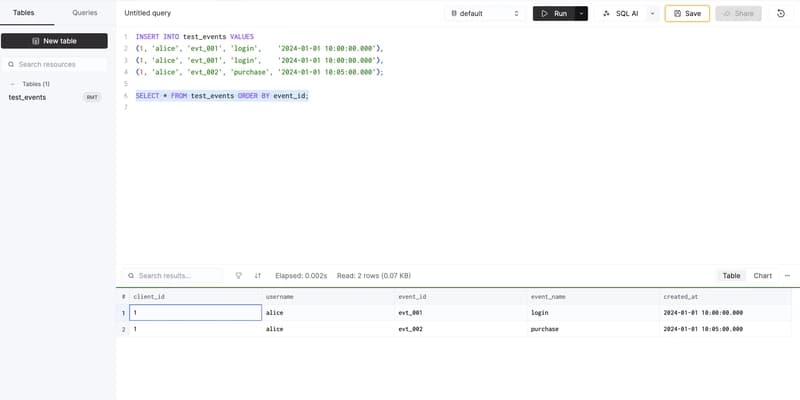Show results in Chart view

(763, 276)
